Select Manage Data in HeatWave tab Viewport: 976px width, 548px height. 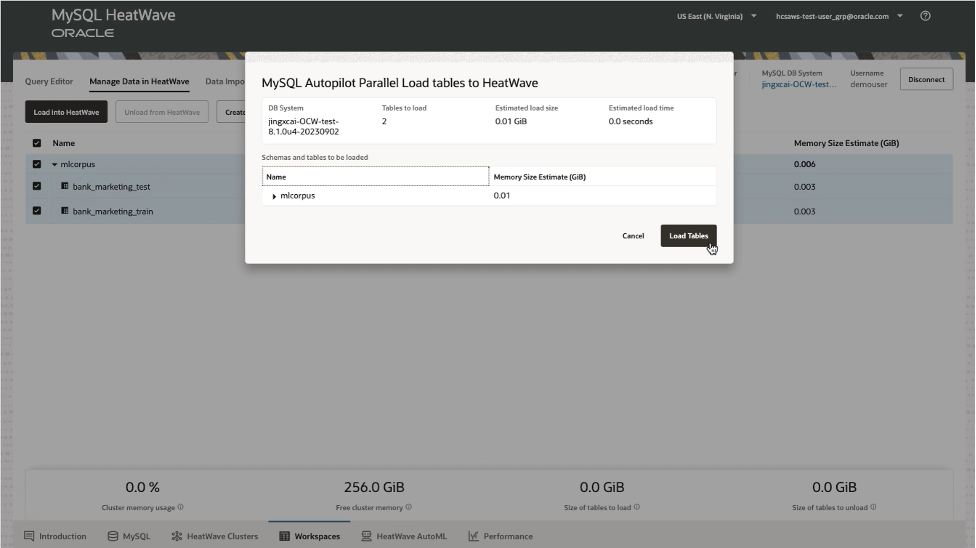[139, 82]
